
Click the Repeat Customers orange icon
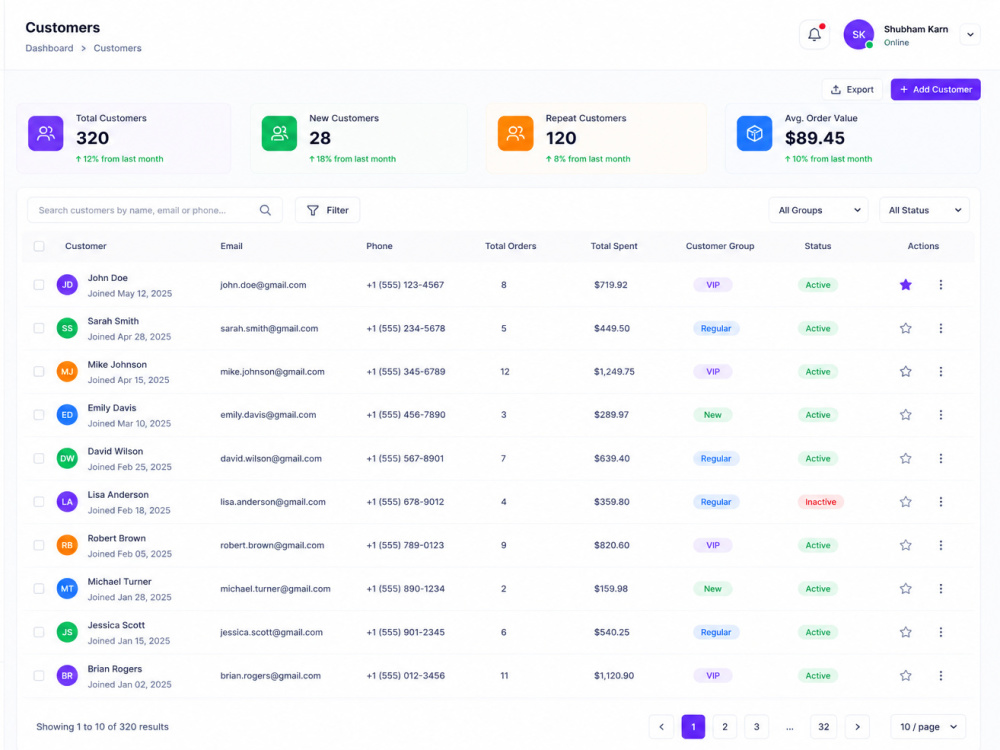point(515,133)
